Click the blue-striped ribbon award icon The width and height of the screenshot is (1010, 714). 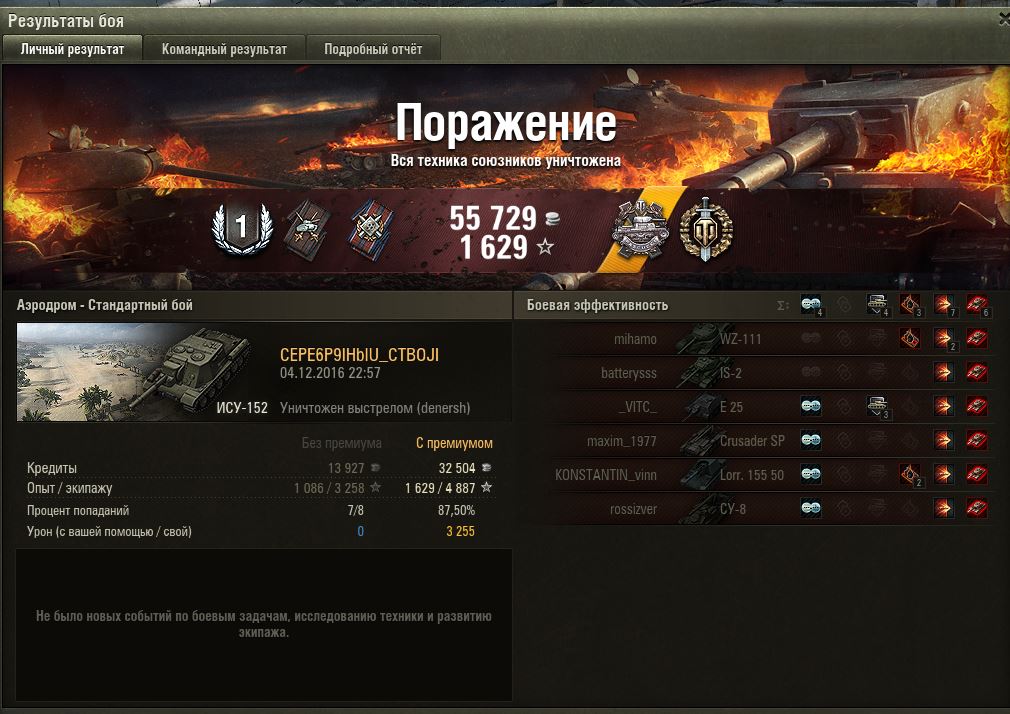tap(370, 229)
